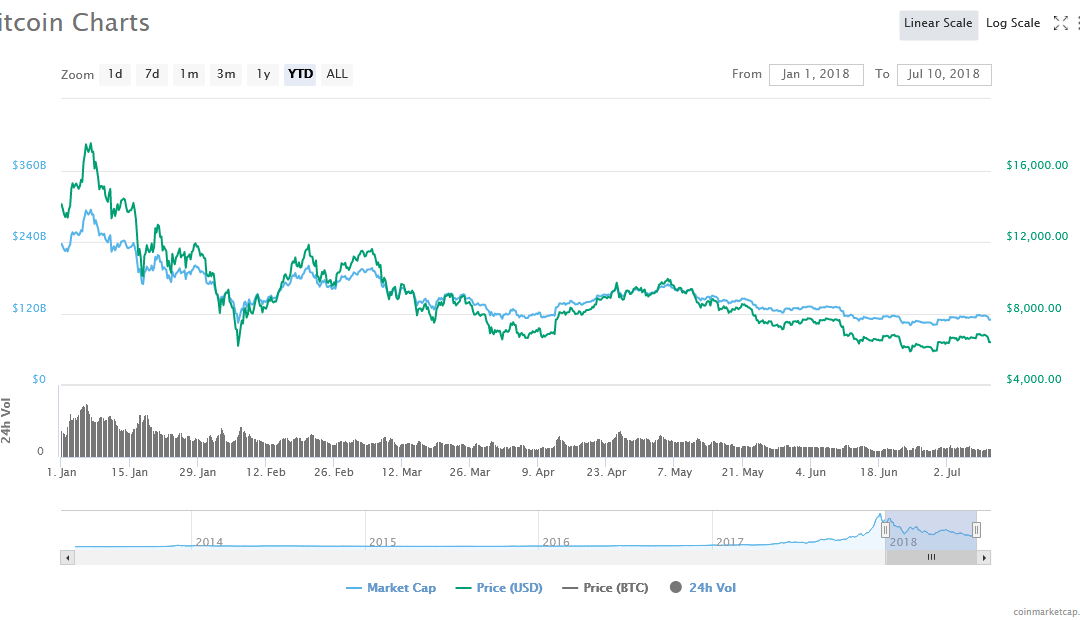Switch chart to Linear Scale
Image resolution: width=1080 pixels, height=620 pixels.
tap(938, 24)
